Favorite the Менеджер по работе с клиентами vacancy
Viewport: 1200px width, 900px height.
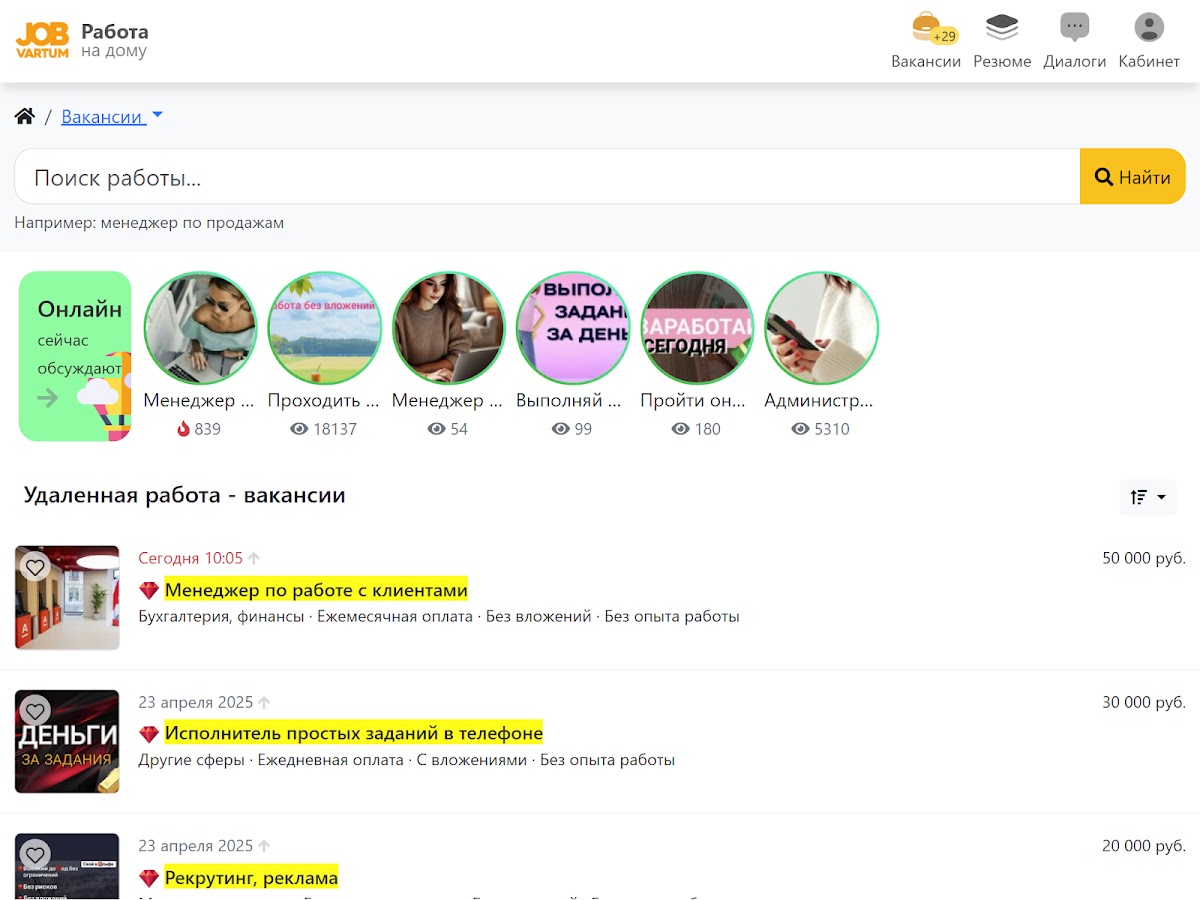tap(35, 567)
